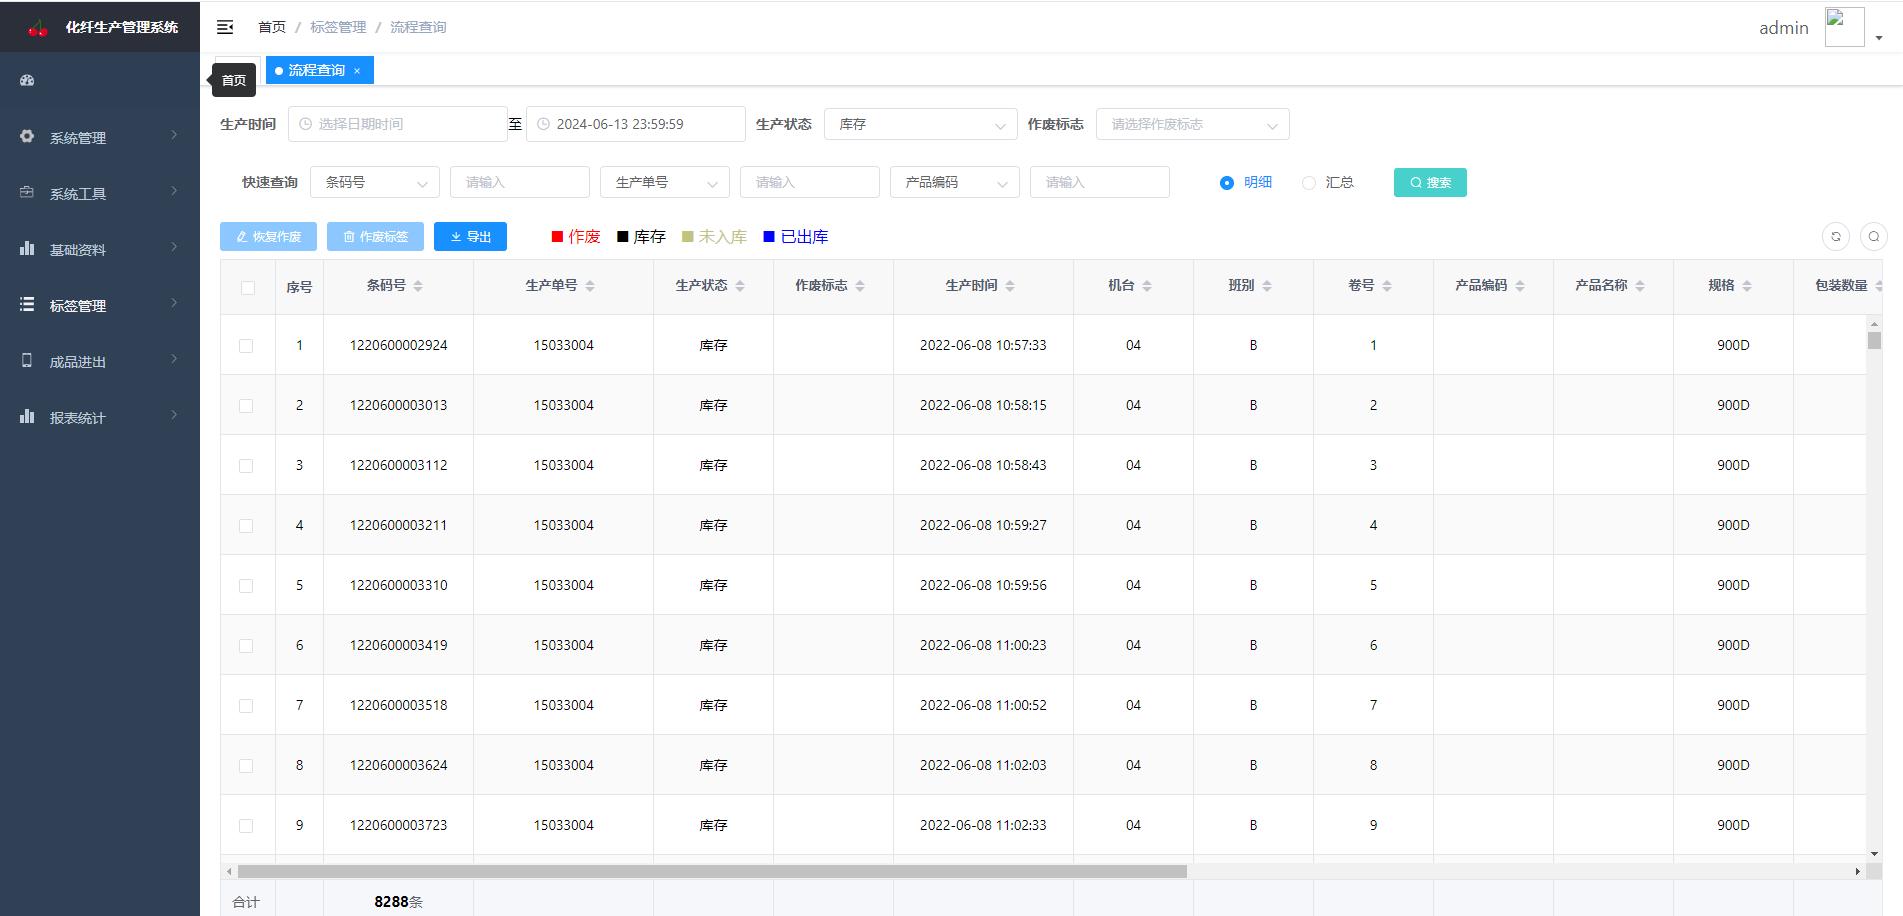
Task: Click the cherry logo icon
Action: coord(38,28)
